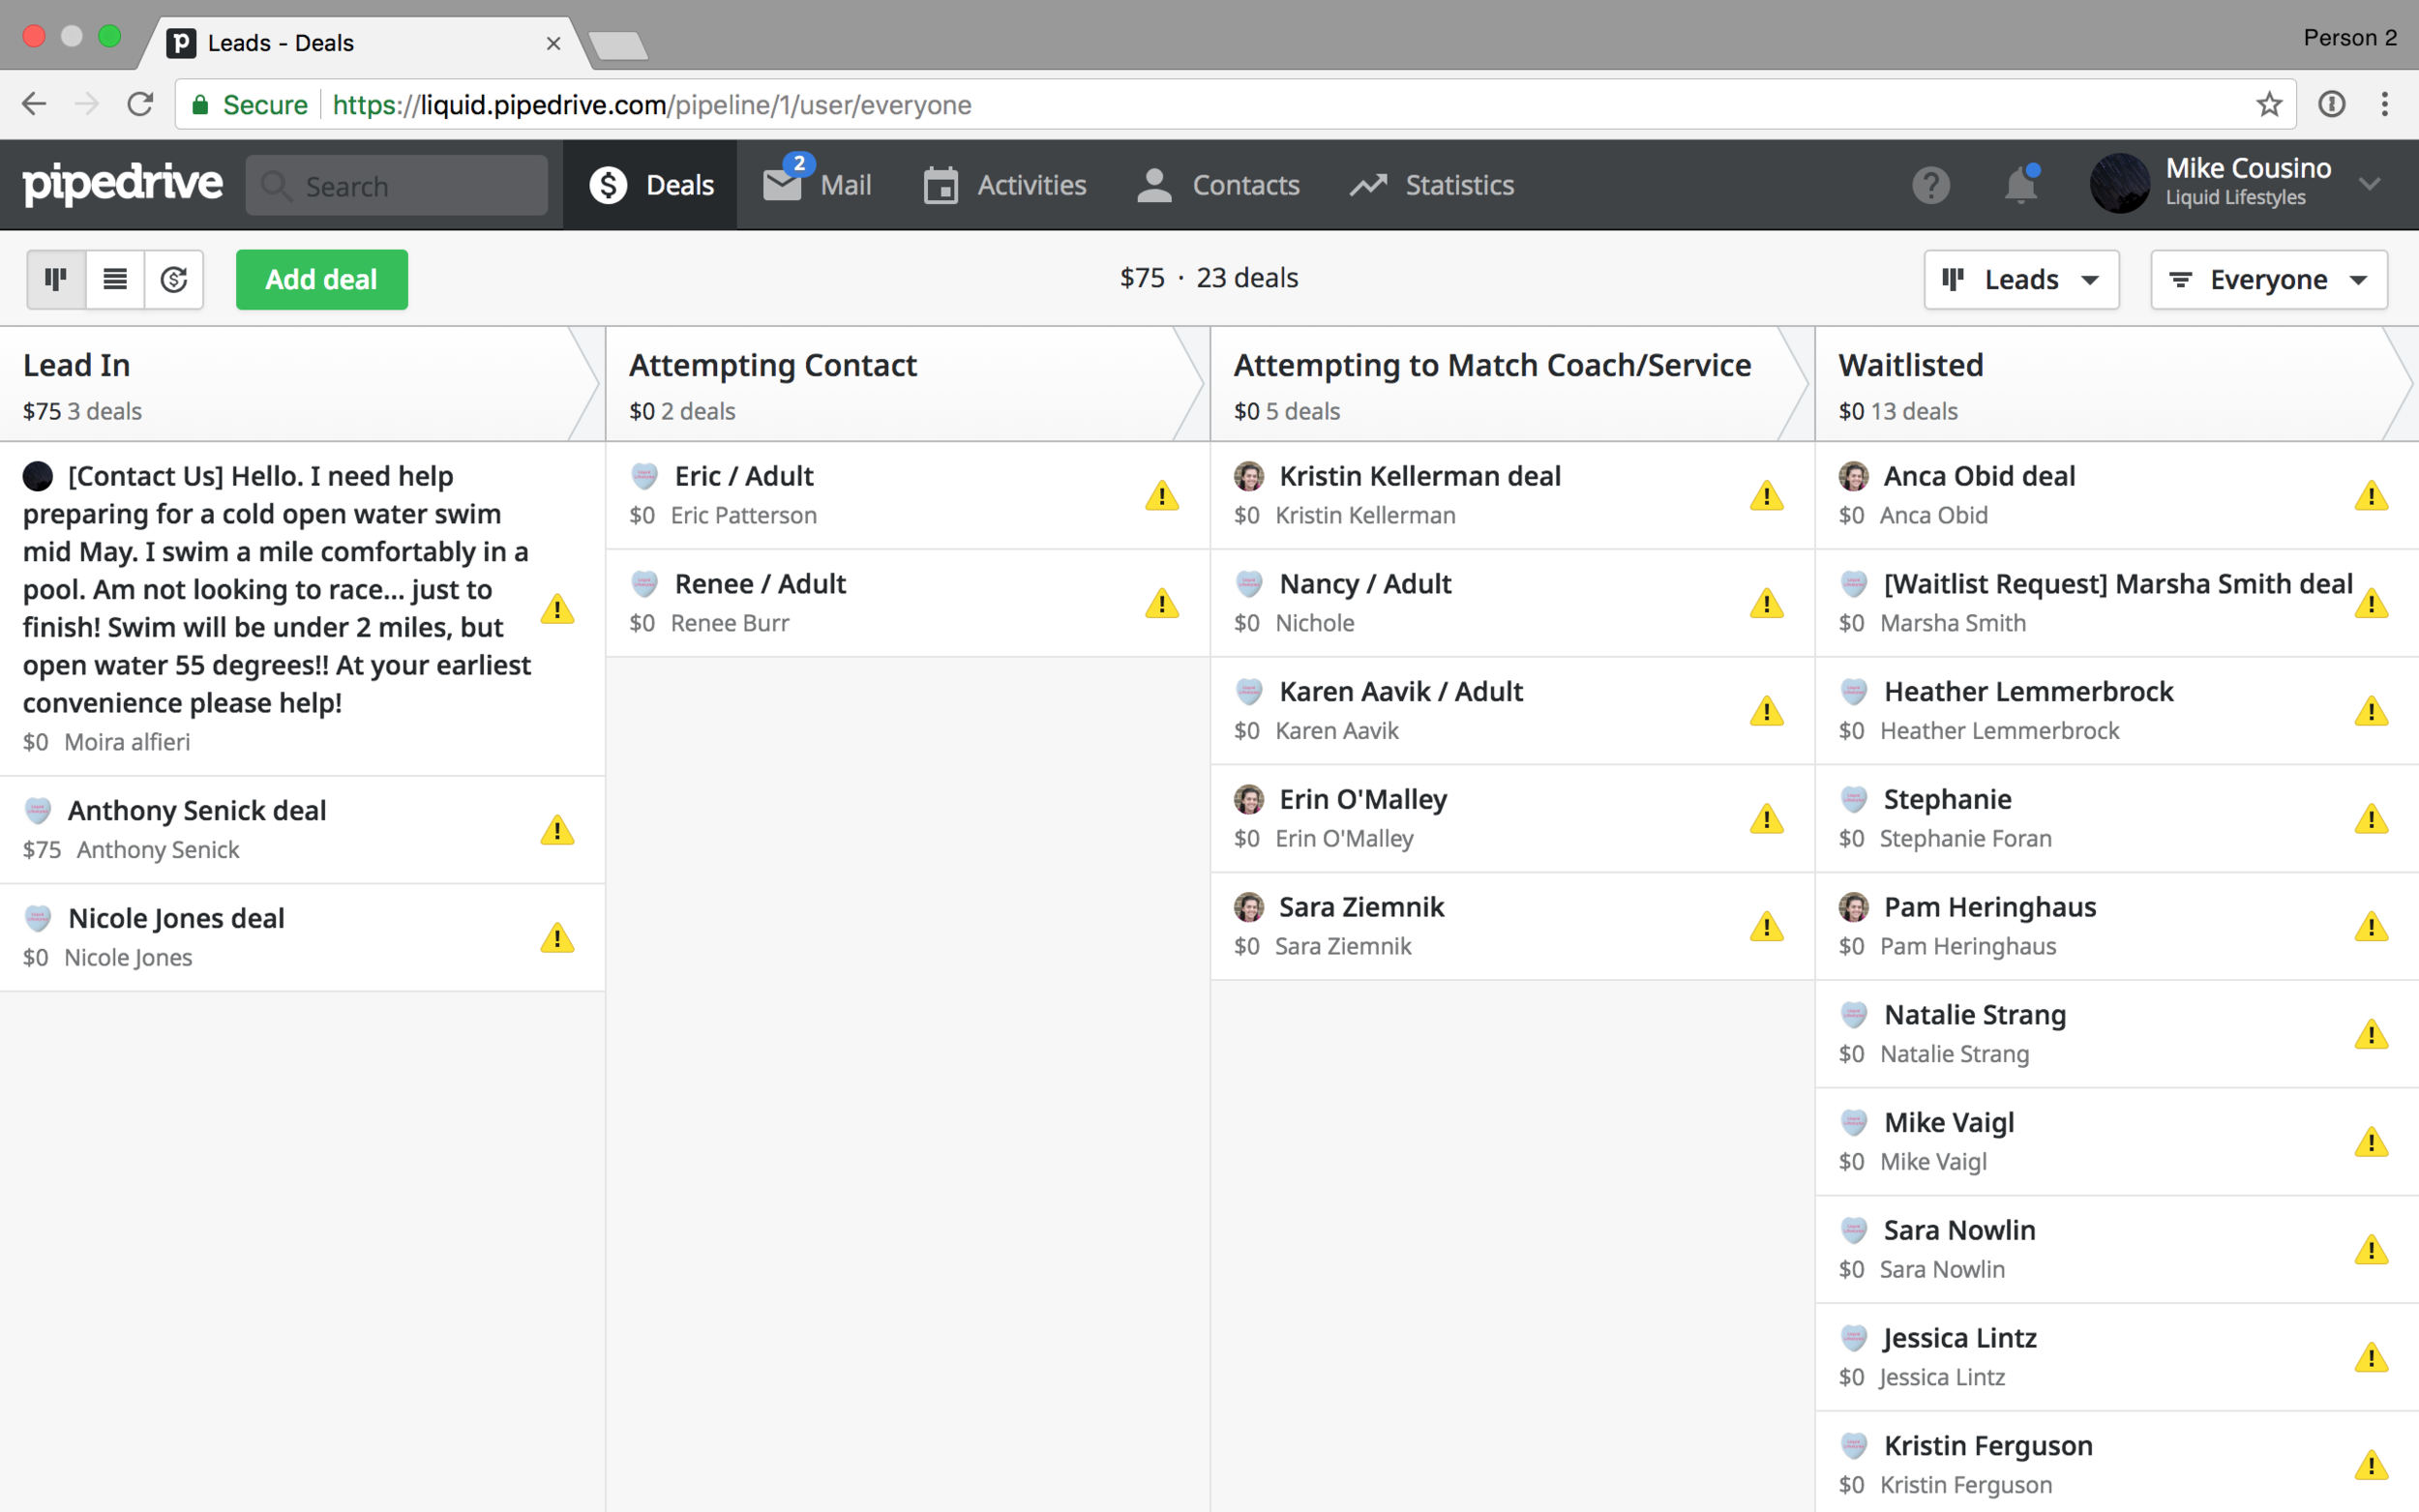Reload the page with refresh icon

[x=140, y=104]
